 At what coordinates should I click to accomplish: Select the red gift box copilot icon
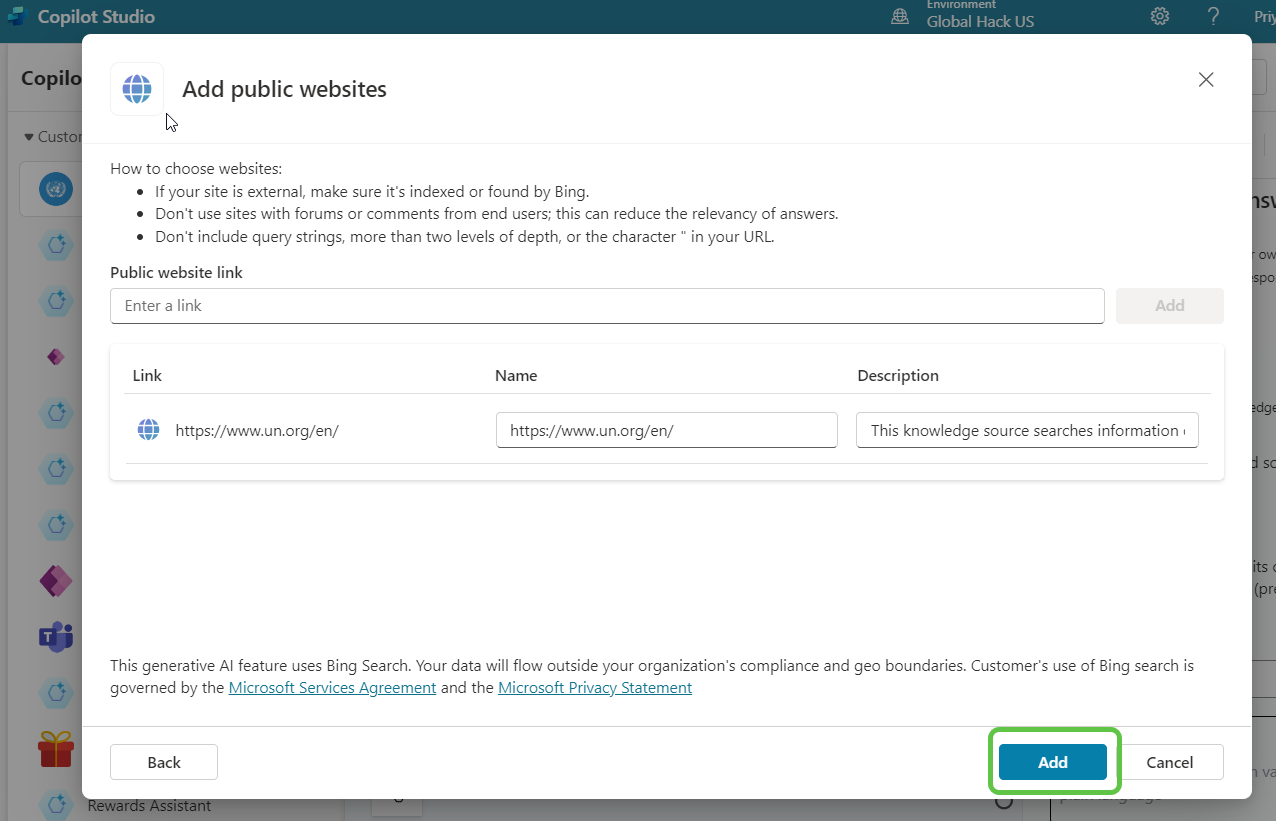[x=56, y=748]
